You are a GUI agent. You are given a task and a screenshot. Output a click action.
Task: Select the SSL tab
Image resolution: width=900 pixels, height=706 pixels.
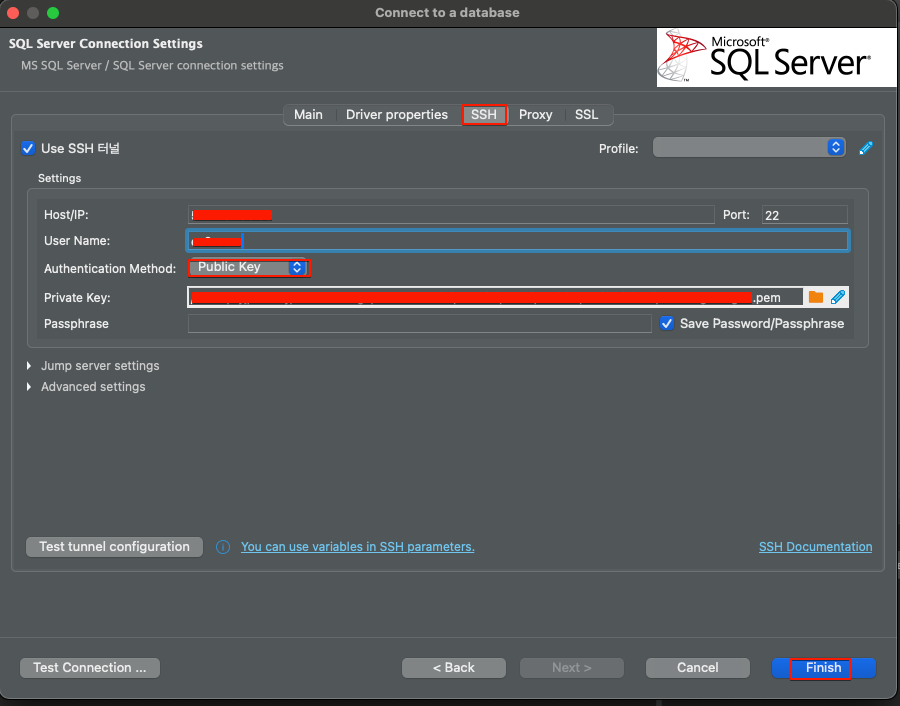tap(586, 115)
